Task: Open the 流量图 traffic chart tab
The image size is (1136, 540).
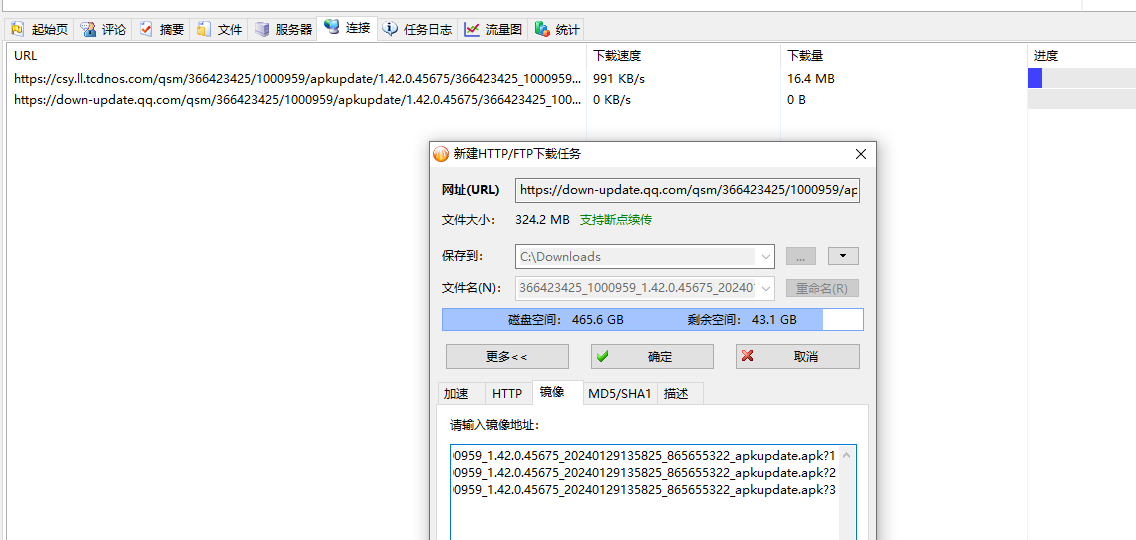Action: pyautogui.click(x=493, y=29)
